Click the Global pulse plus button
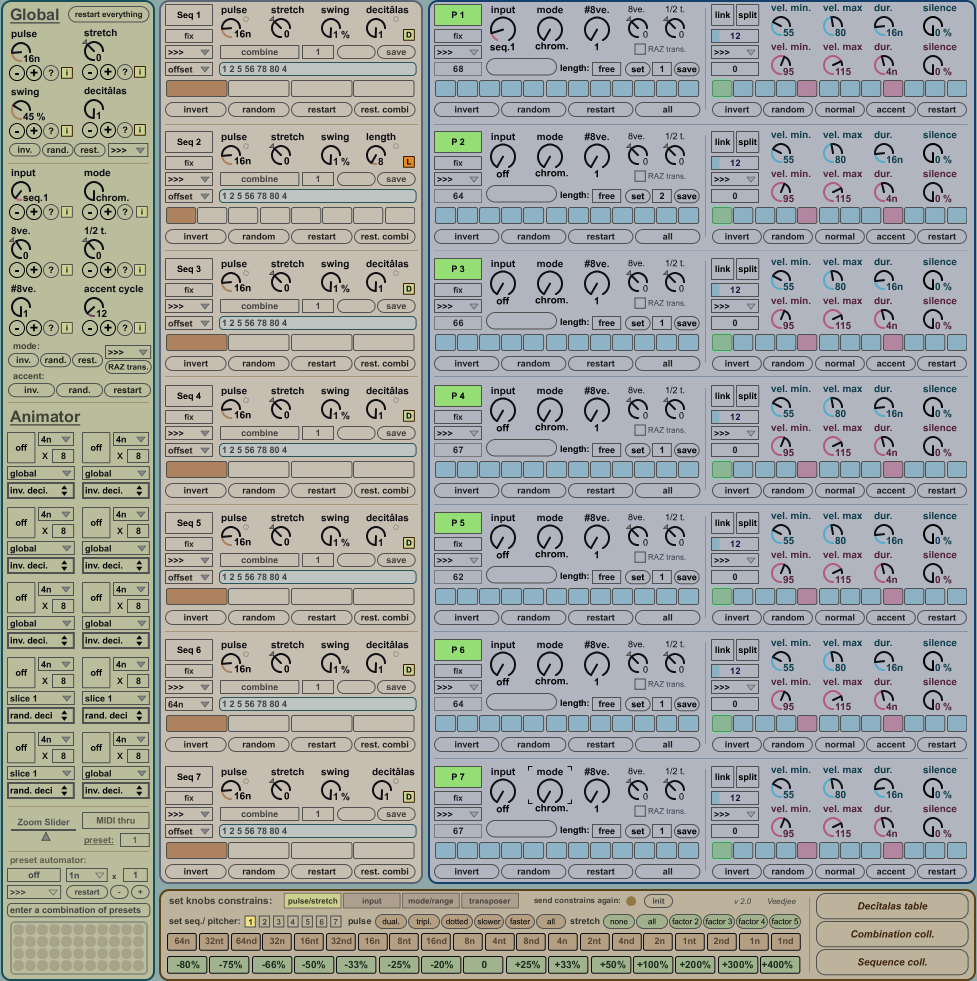The image size is (977, 981). click(x=33, y=73)
